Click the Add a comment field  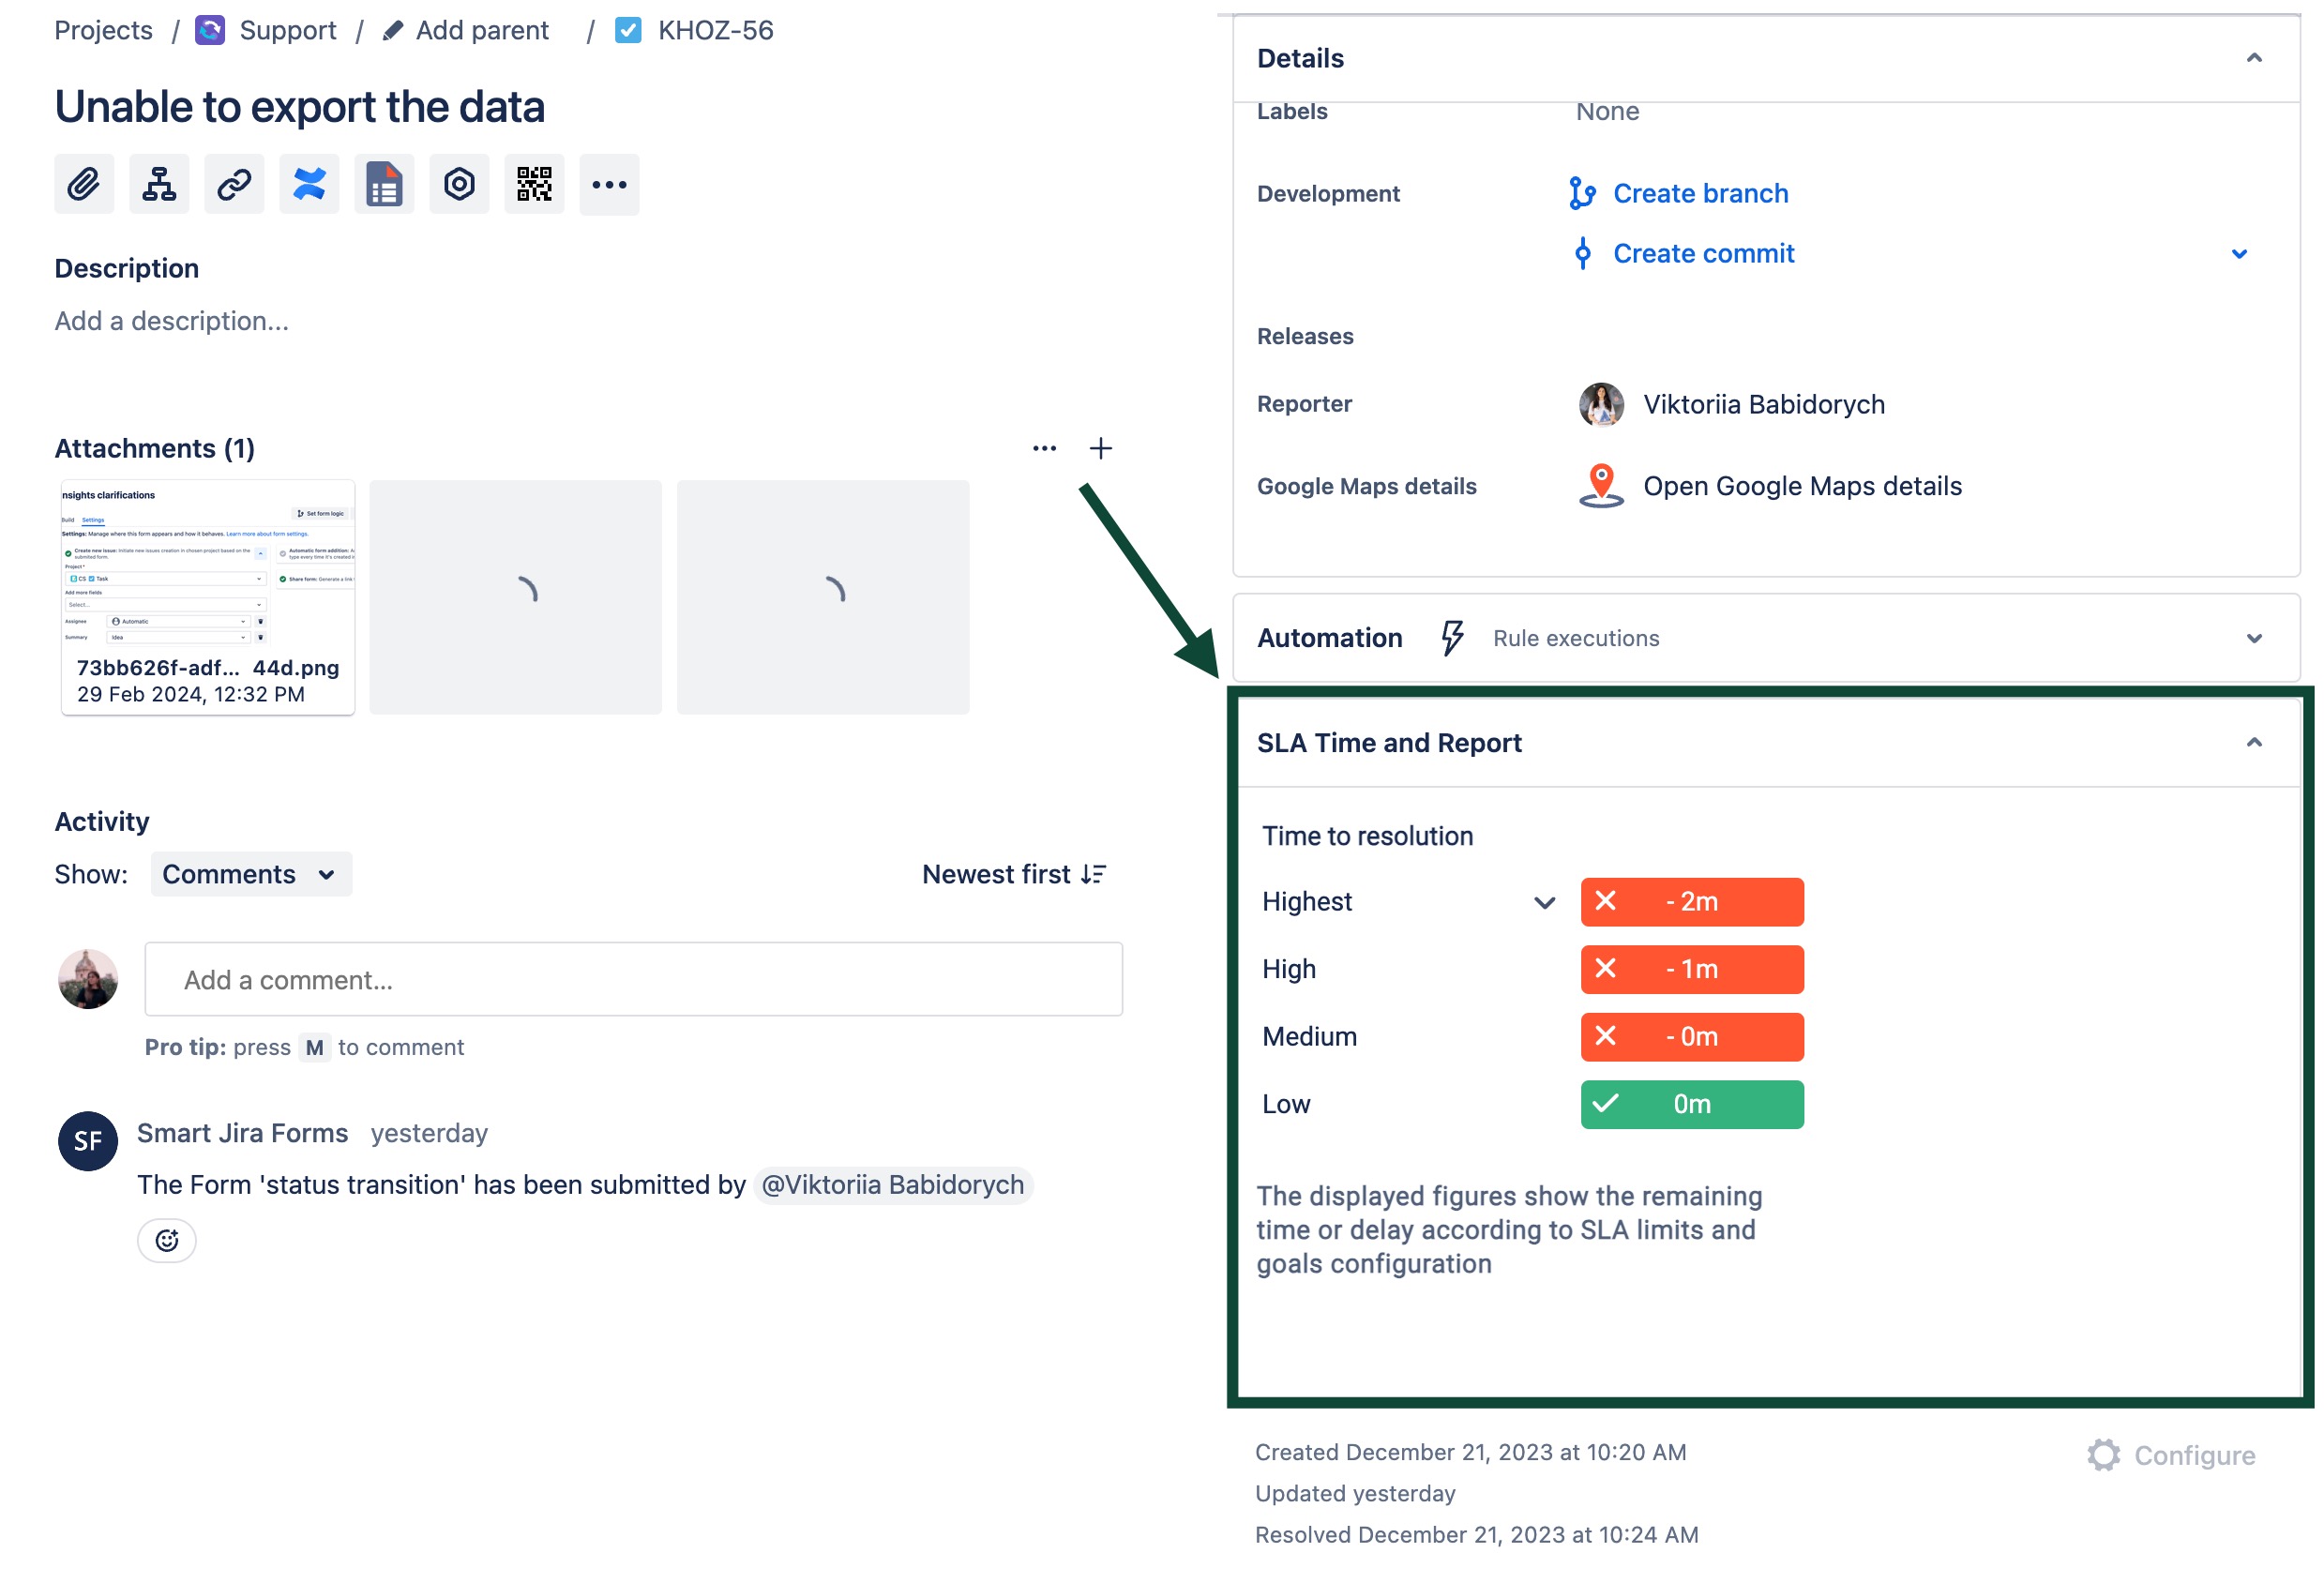[633, 979]
